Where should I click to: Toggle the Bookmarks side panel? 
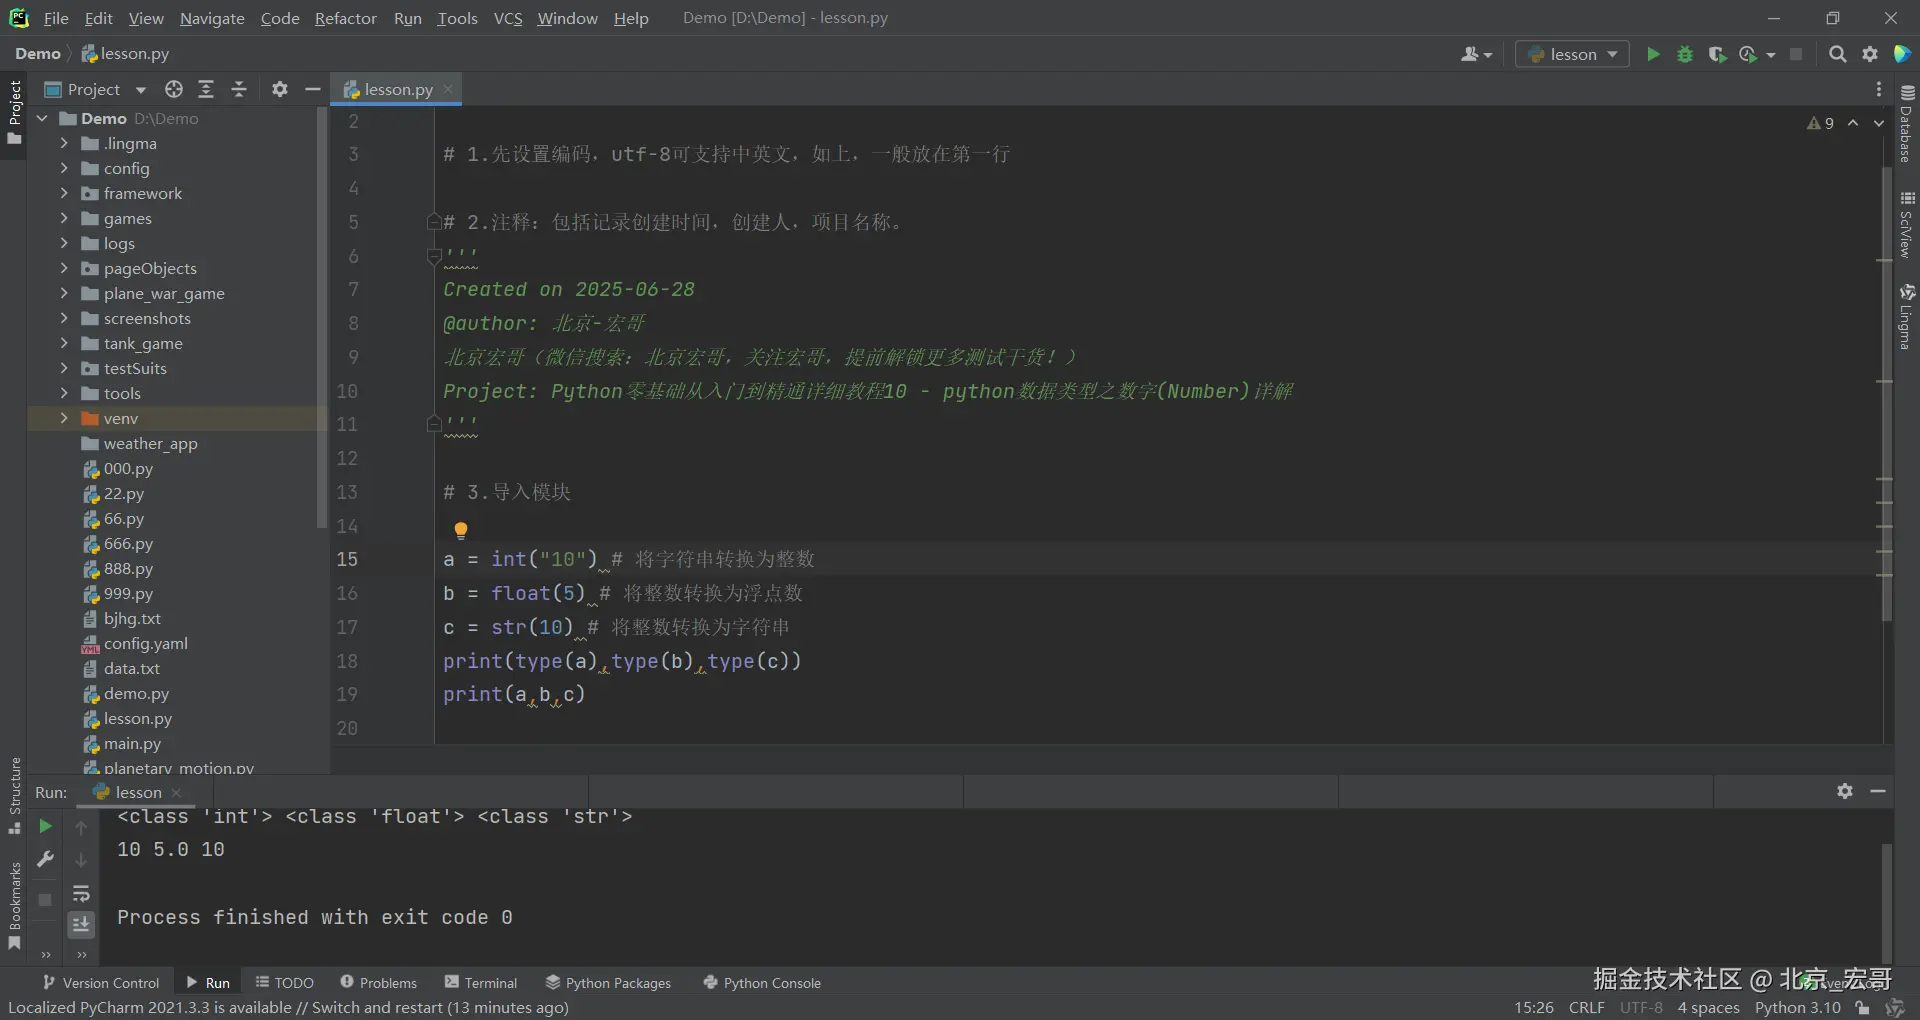pos(14,907)
